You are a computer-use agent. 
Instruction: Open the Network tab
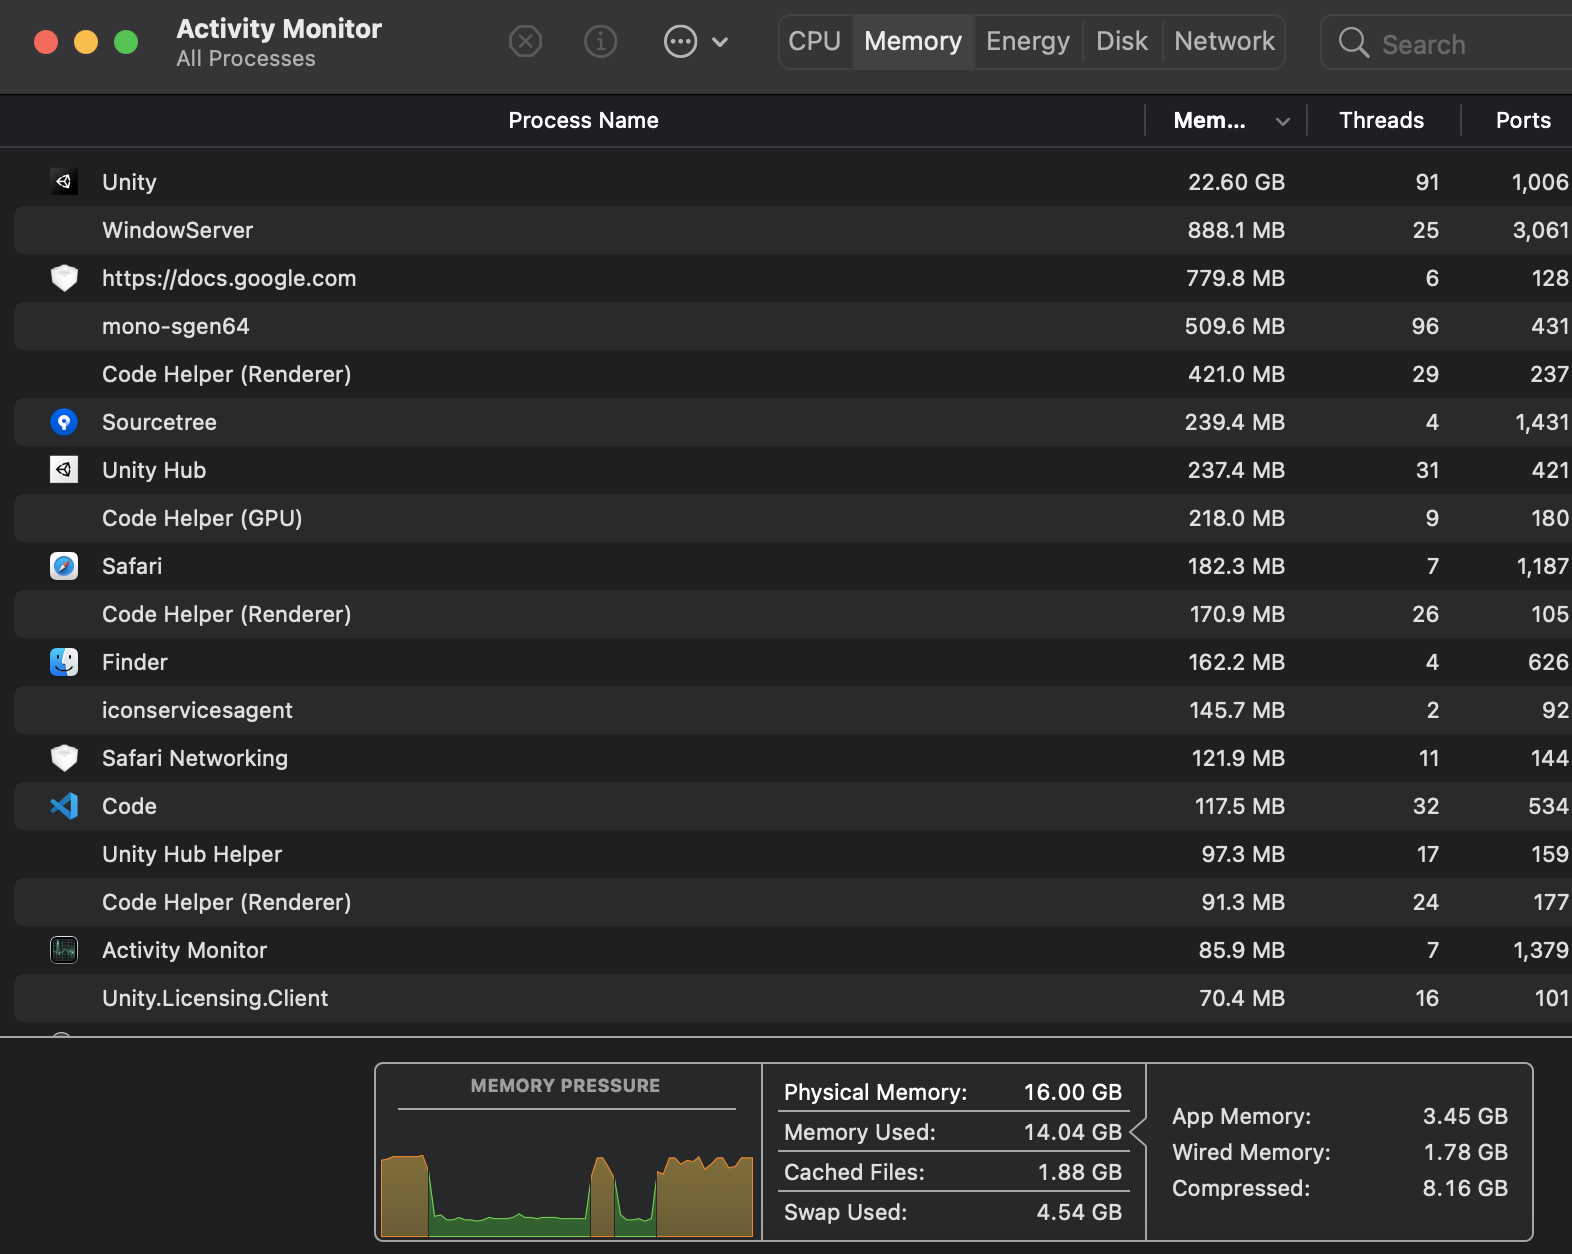[x=1224, y=41]
